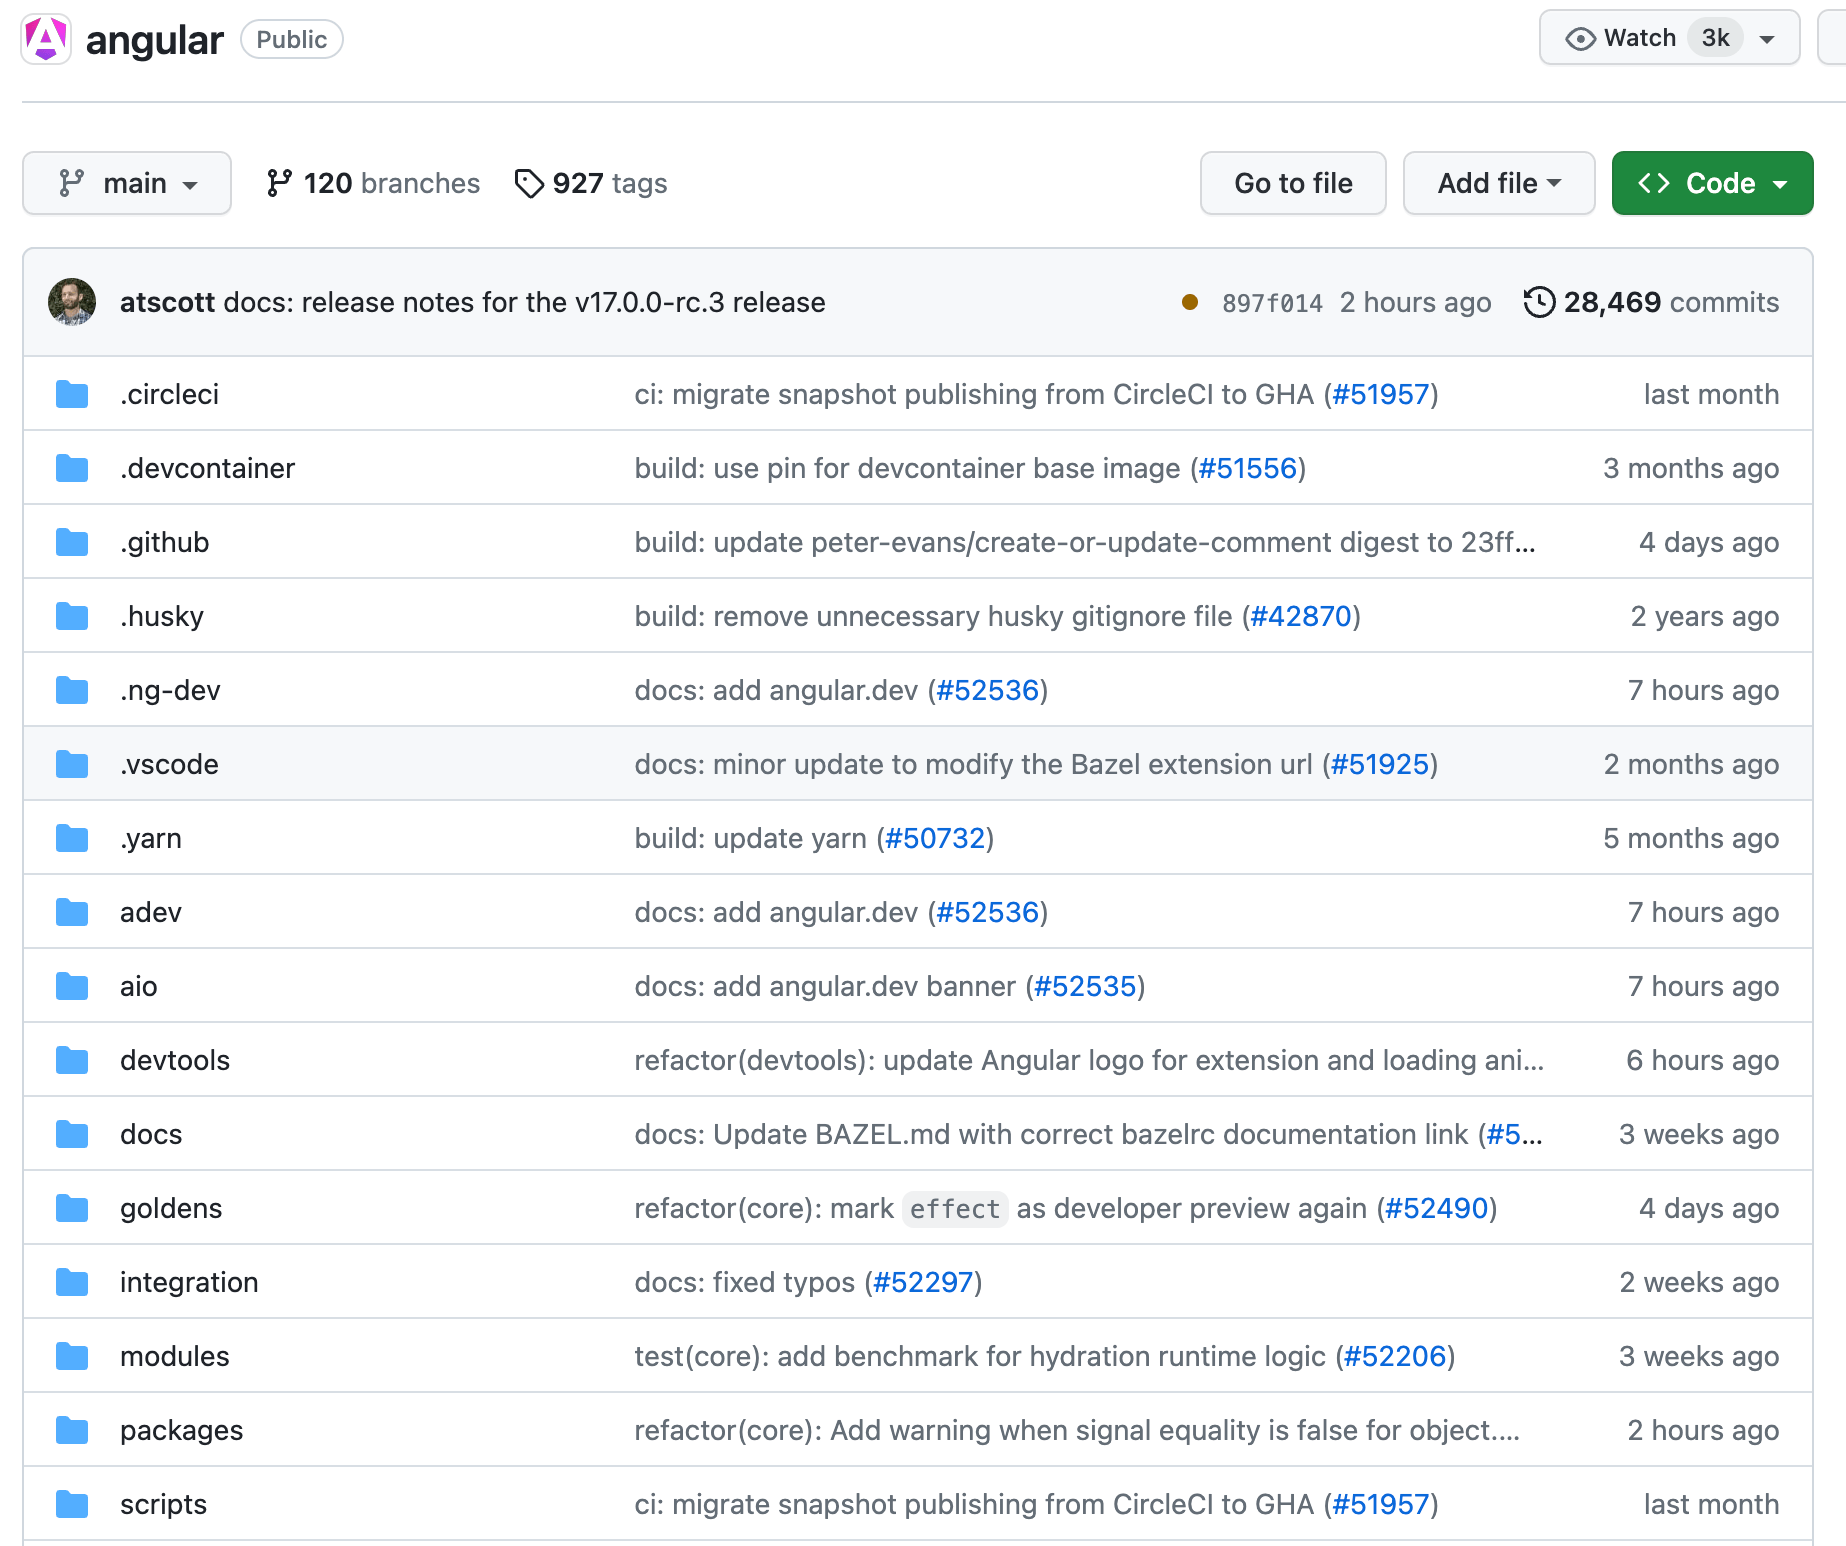Open the goldens folder icon
This screenshot has width=1846, height=1546.
[x=72, y=1208]
